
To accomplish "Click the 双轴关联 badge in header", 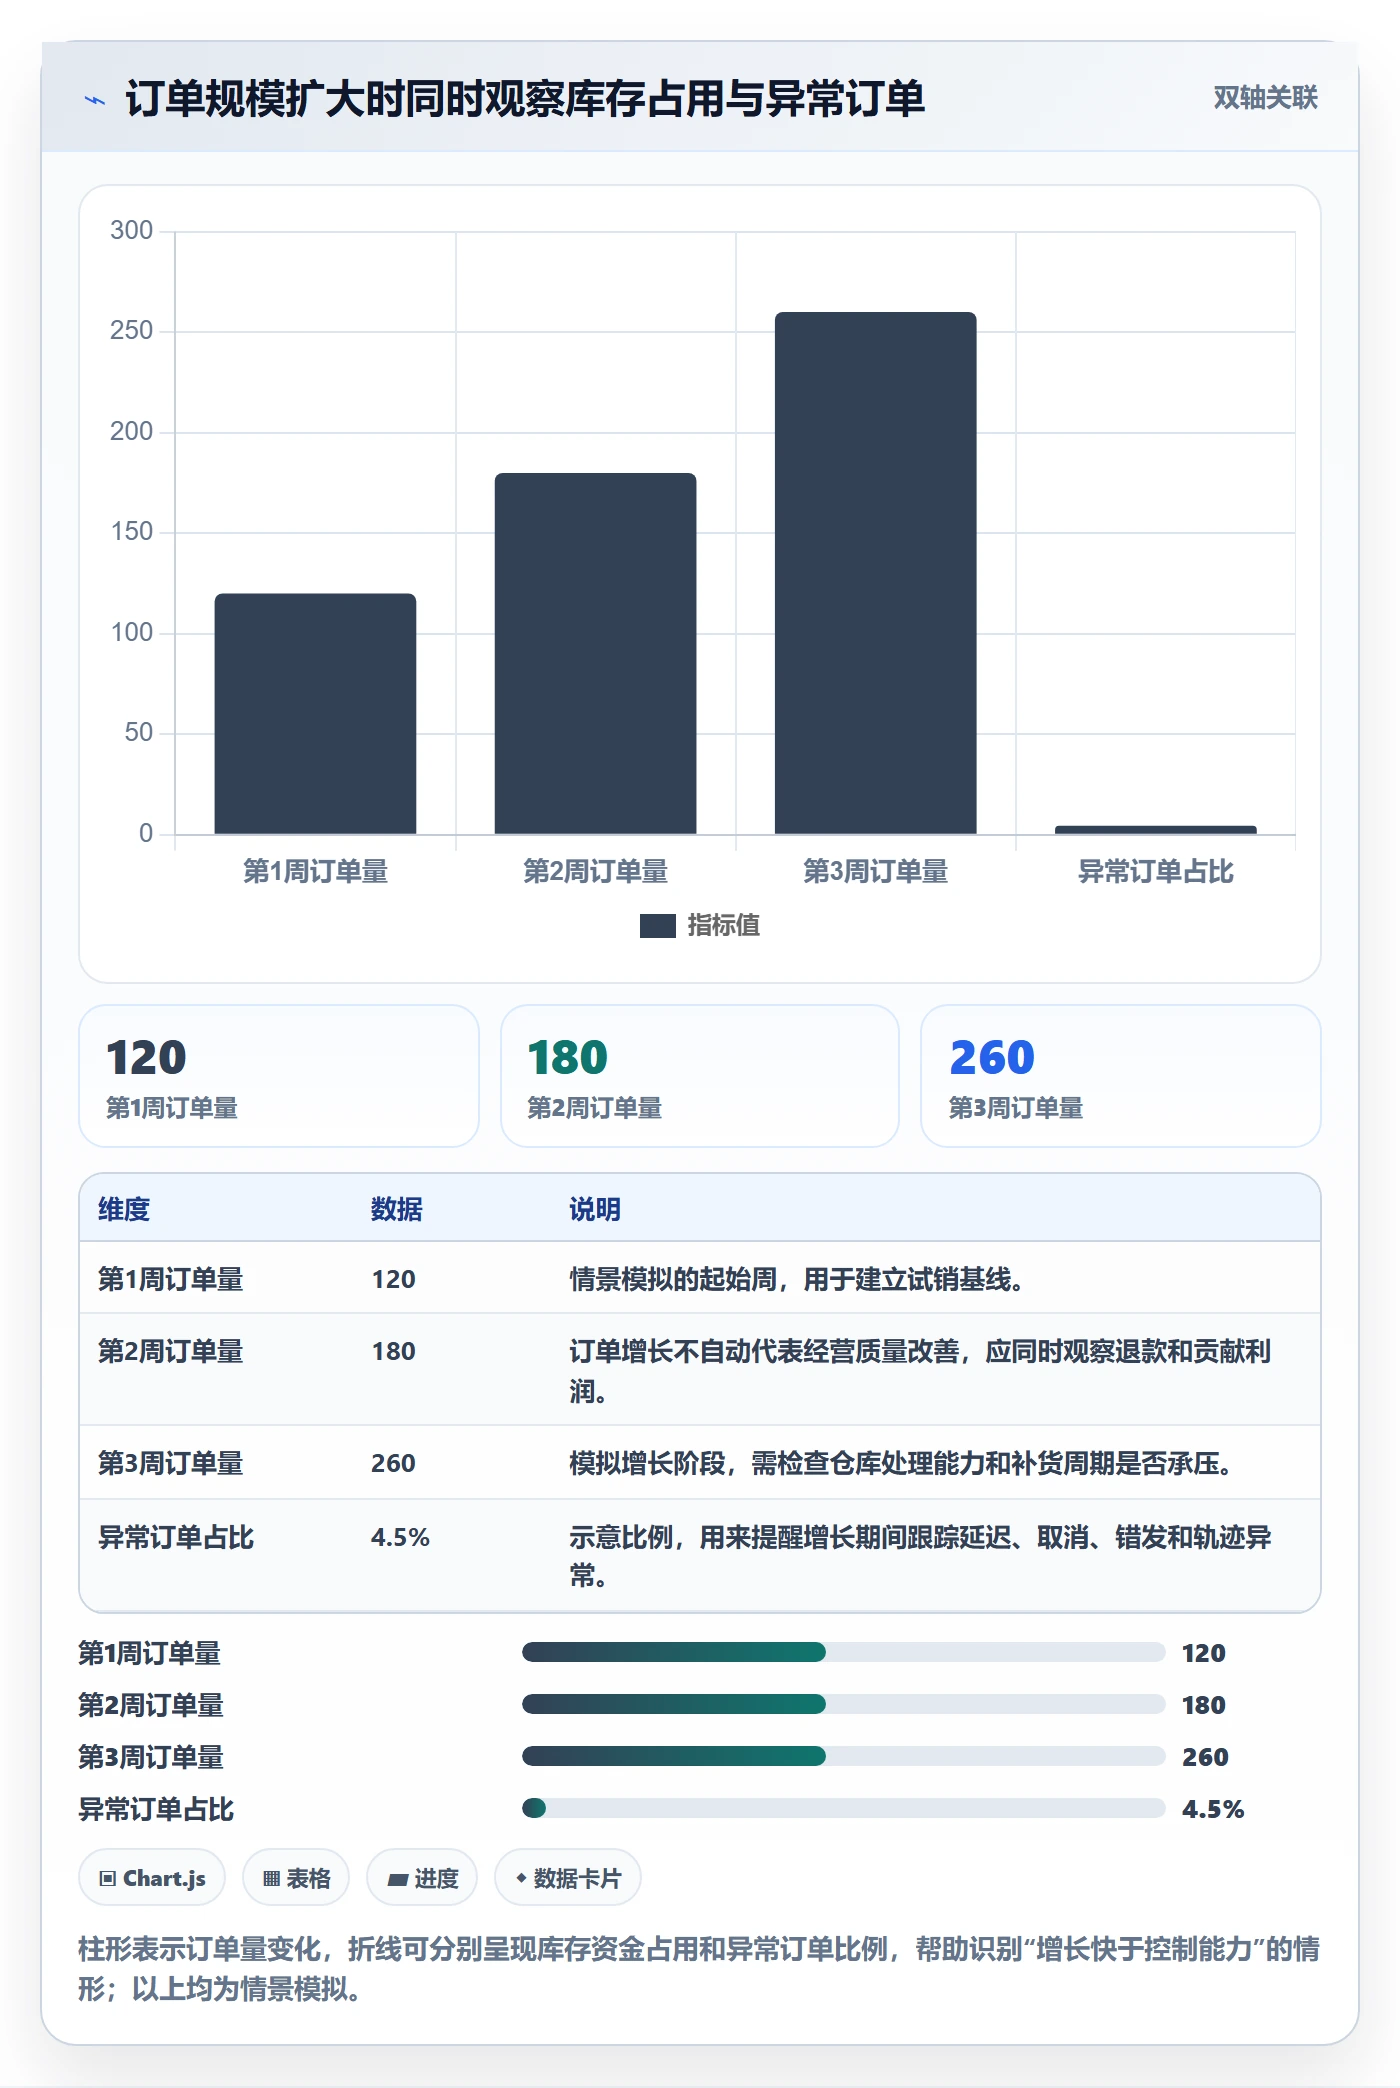I will coord(1265,98).
